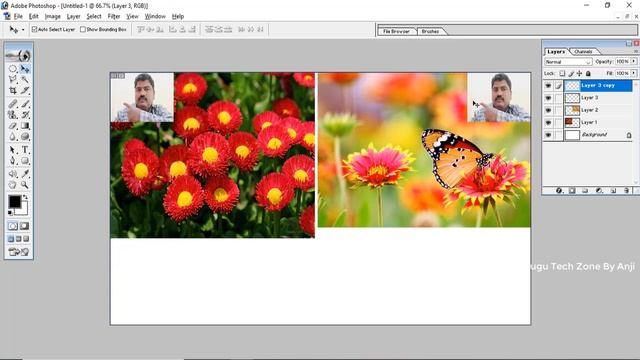Select the Move tool in toolbox
This screenshot has width=640, height=360.
coord(25,69)
